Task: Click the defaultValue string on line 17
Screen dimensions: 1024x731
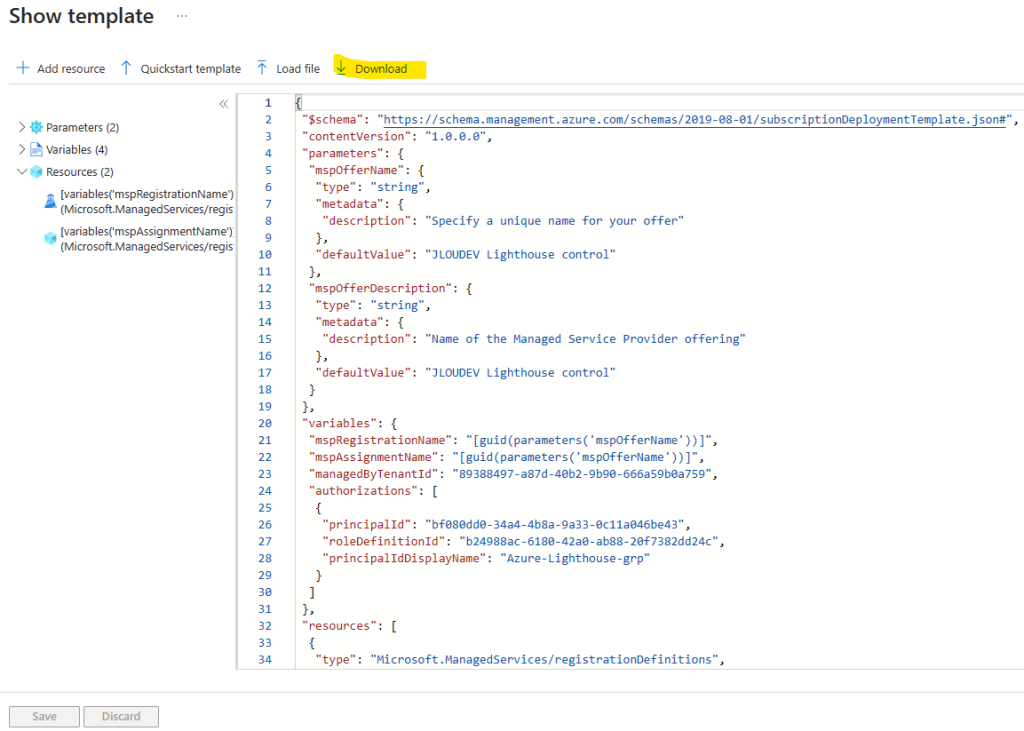Action: click(x=520, y=373)
